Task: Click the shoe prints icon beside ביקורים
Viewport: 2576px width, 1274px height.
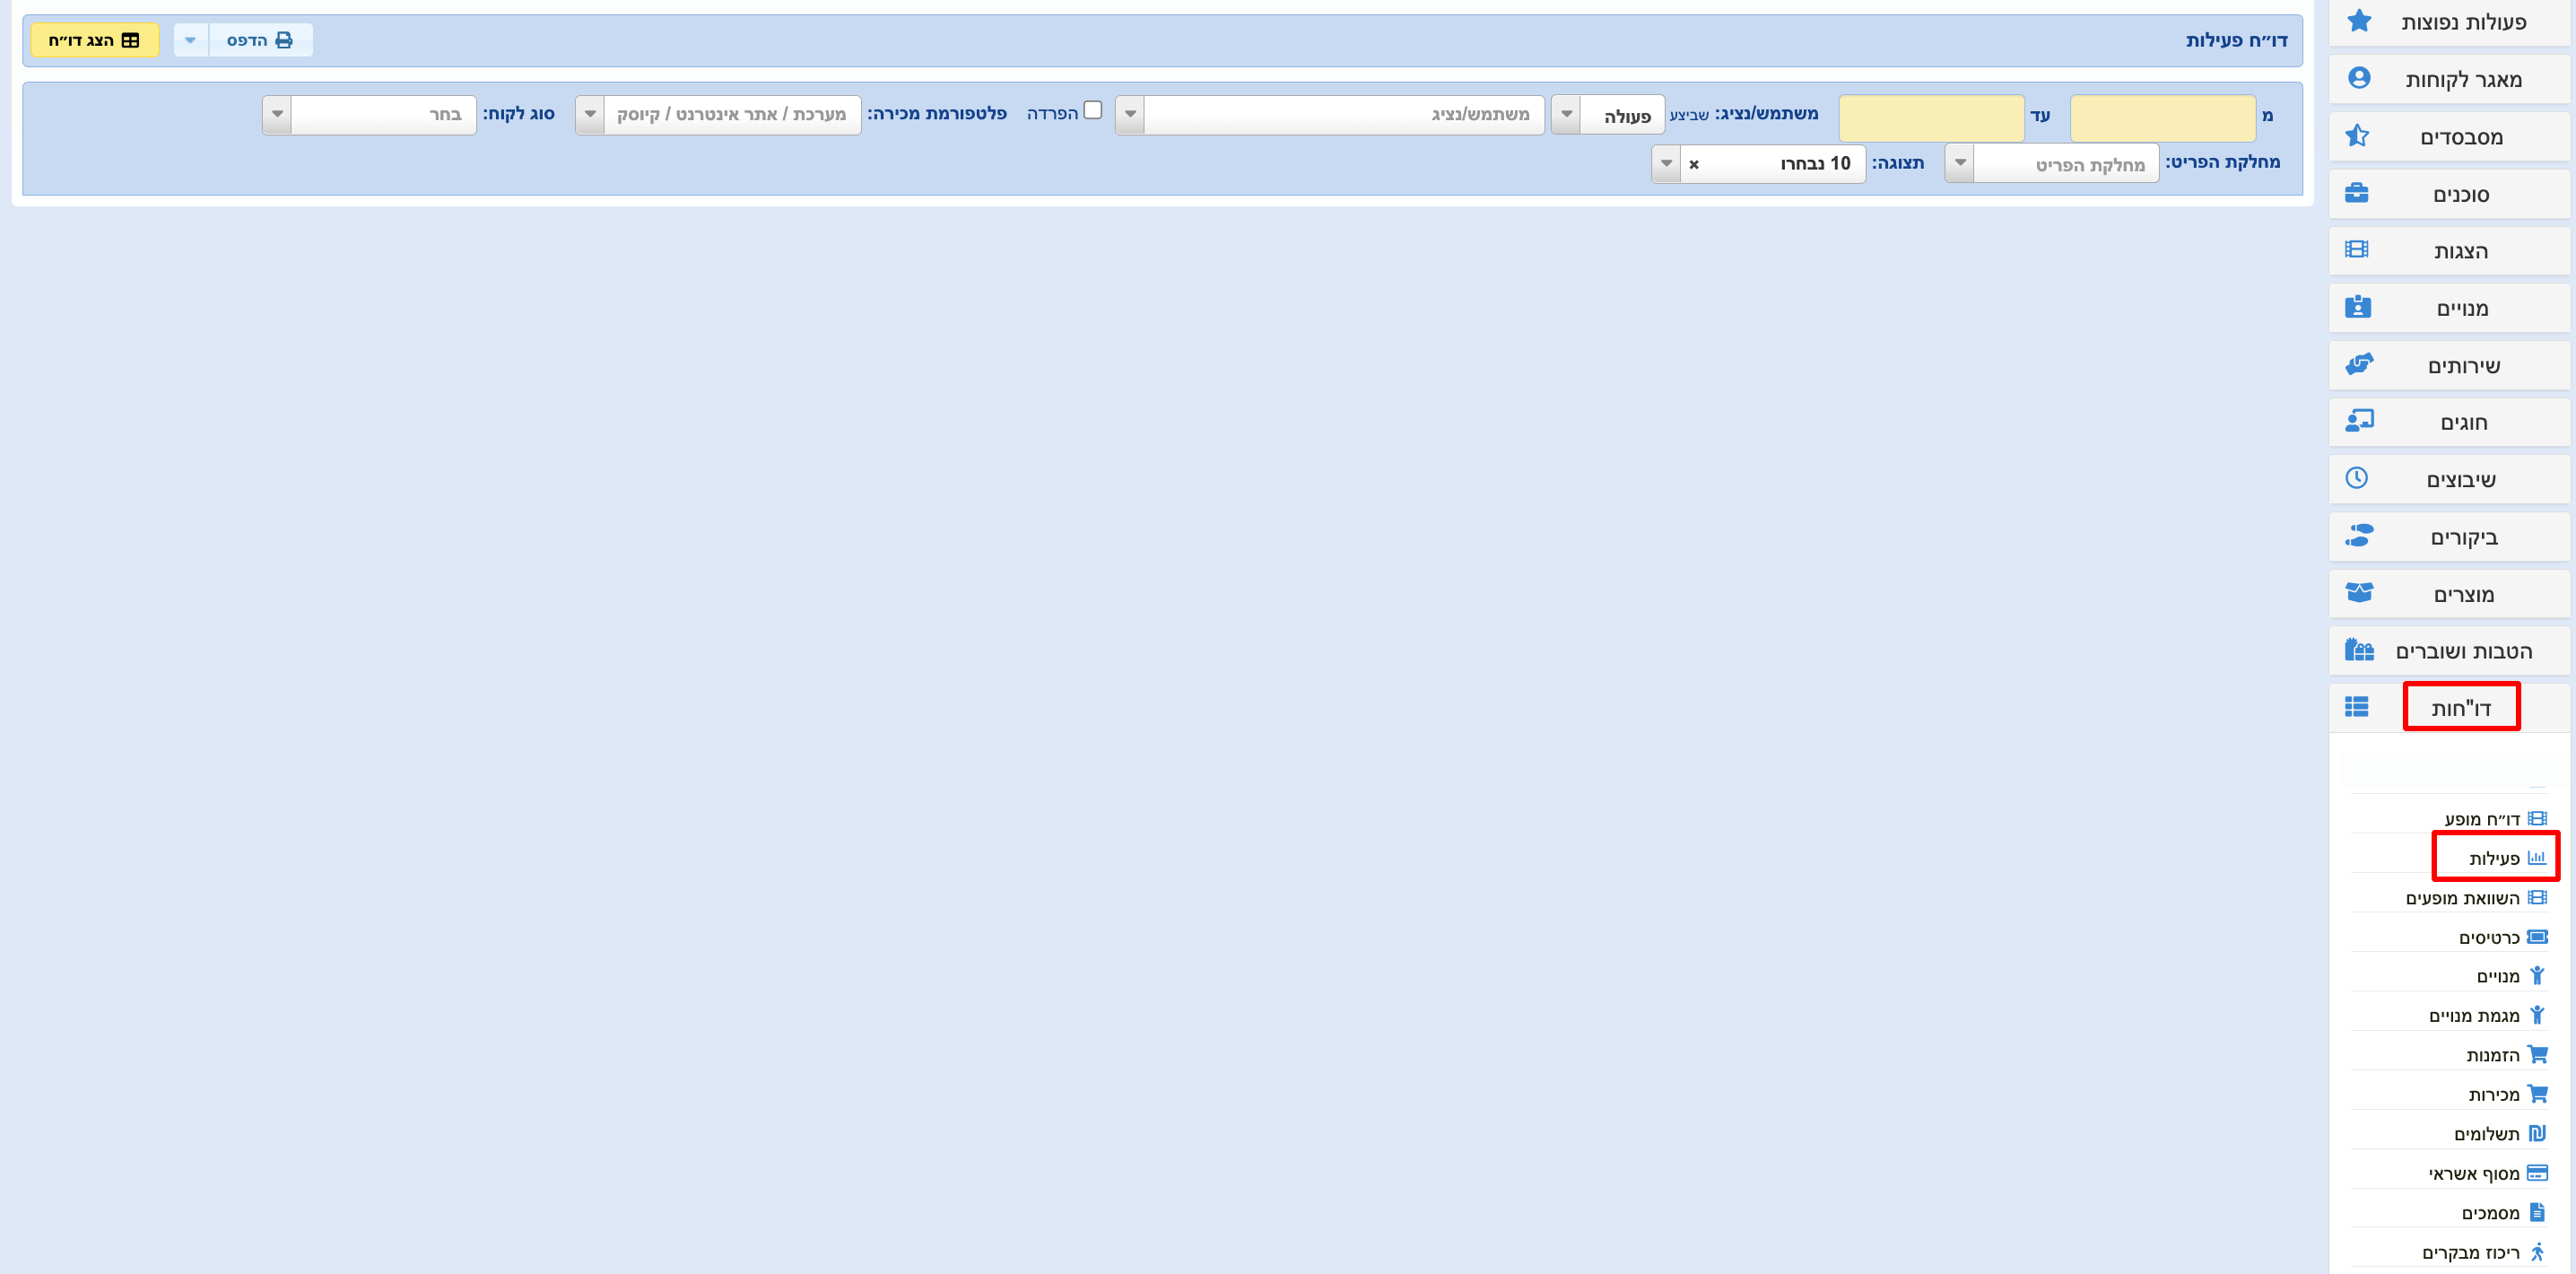Action: (x=2358, y=536)
